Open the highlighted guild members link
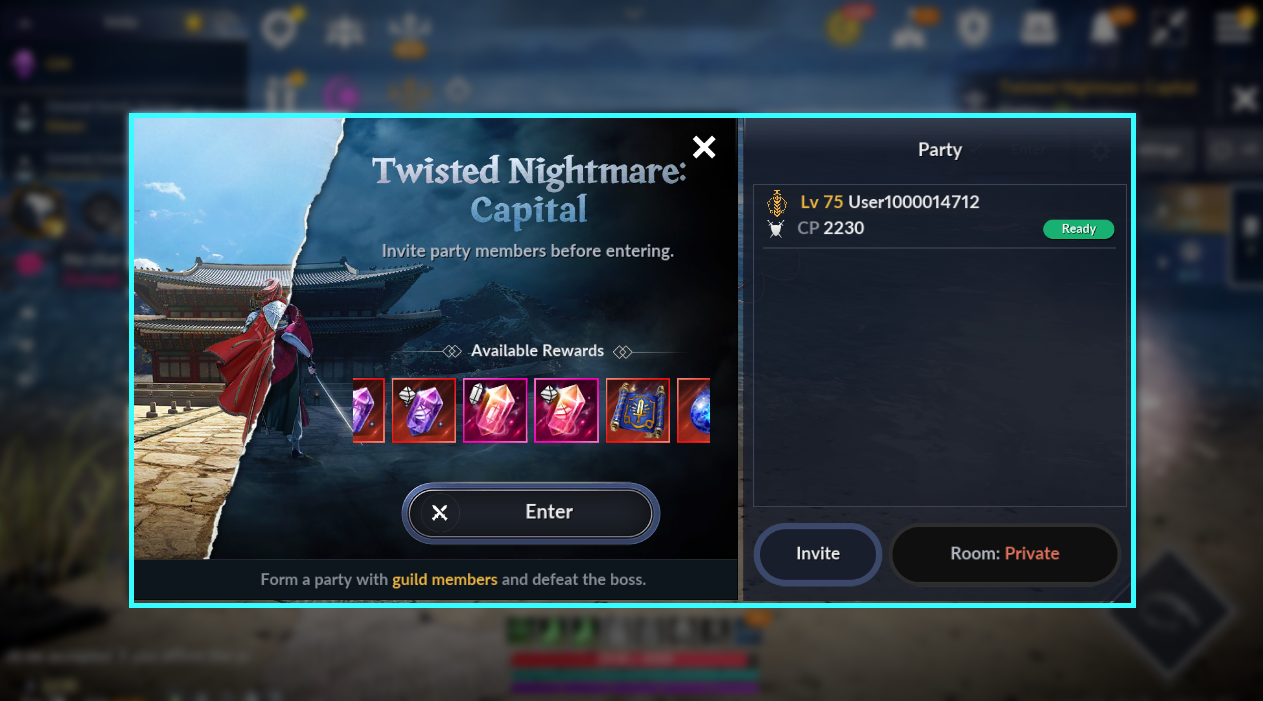The width and height of the screenshot is (1263, 701). point(445,579)
